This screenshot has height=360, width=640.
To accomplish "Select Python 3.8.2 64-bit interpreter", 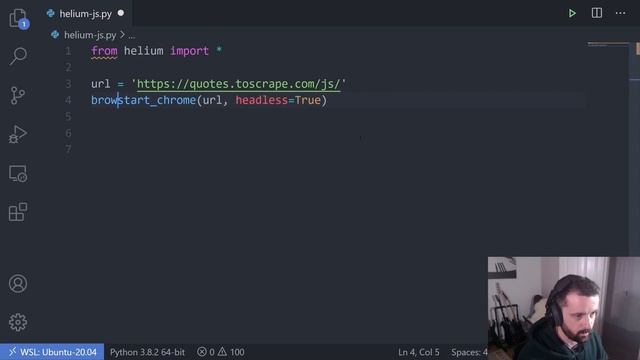I will point(147,352).
